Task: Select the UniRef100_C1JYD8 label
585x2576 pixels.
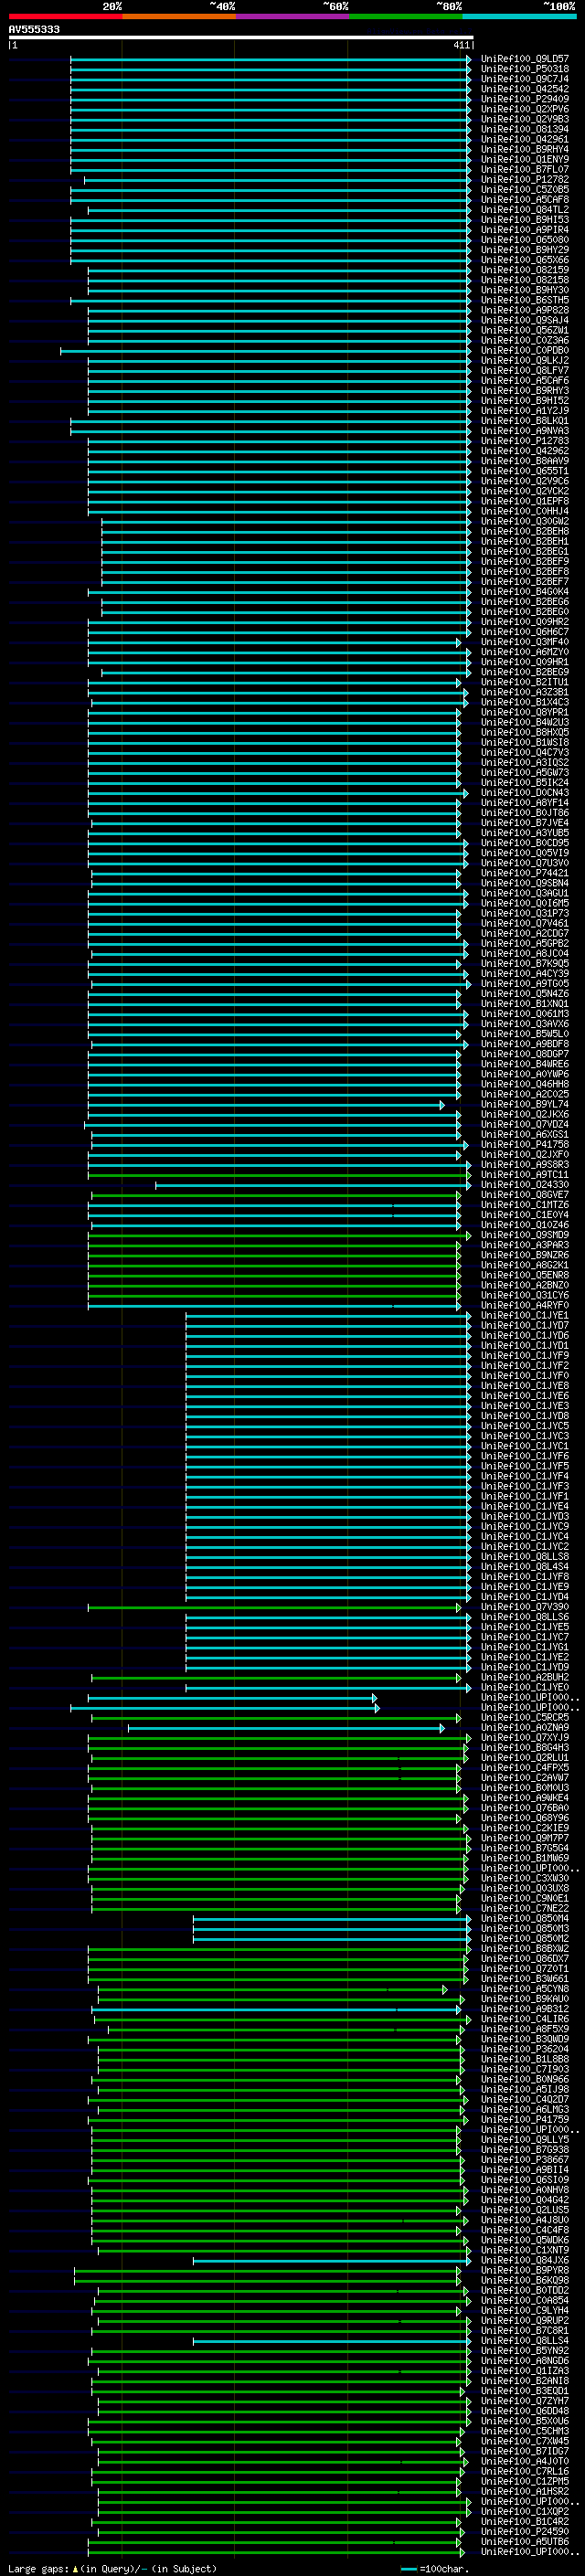Action: (x=525, y=1416)
